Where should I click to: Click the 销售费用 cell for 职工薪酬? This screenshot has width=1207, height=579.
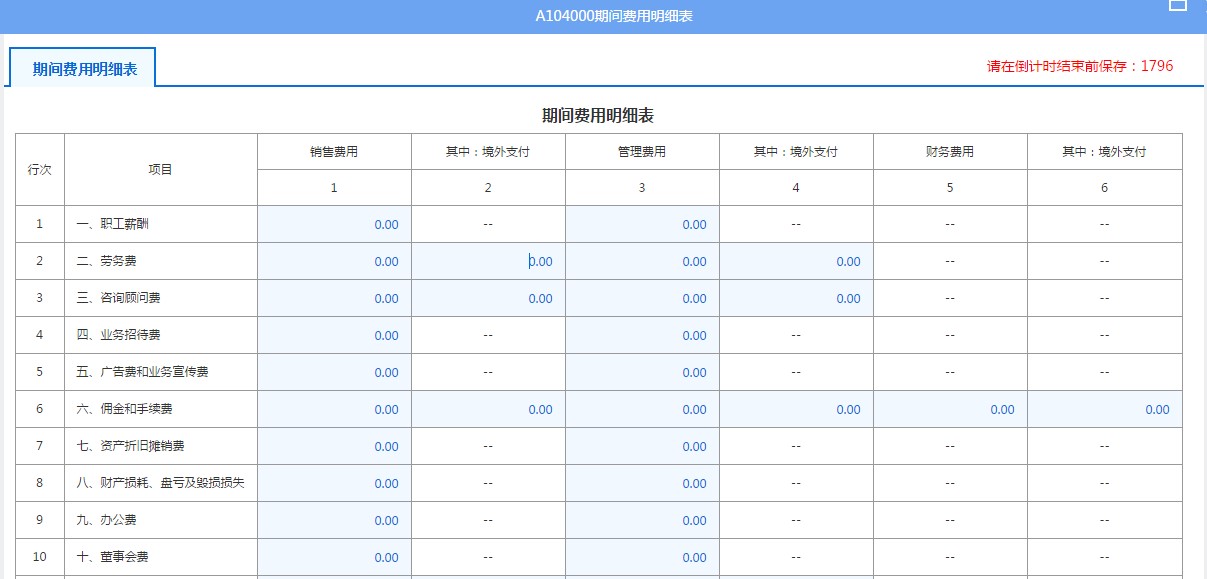tap(334, 224)
